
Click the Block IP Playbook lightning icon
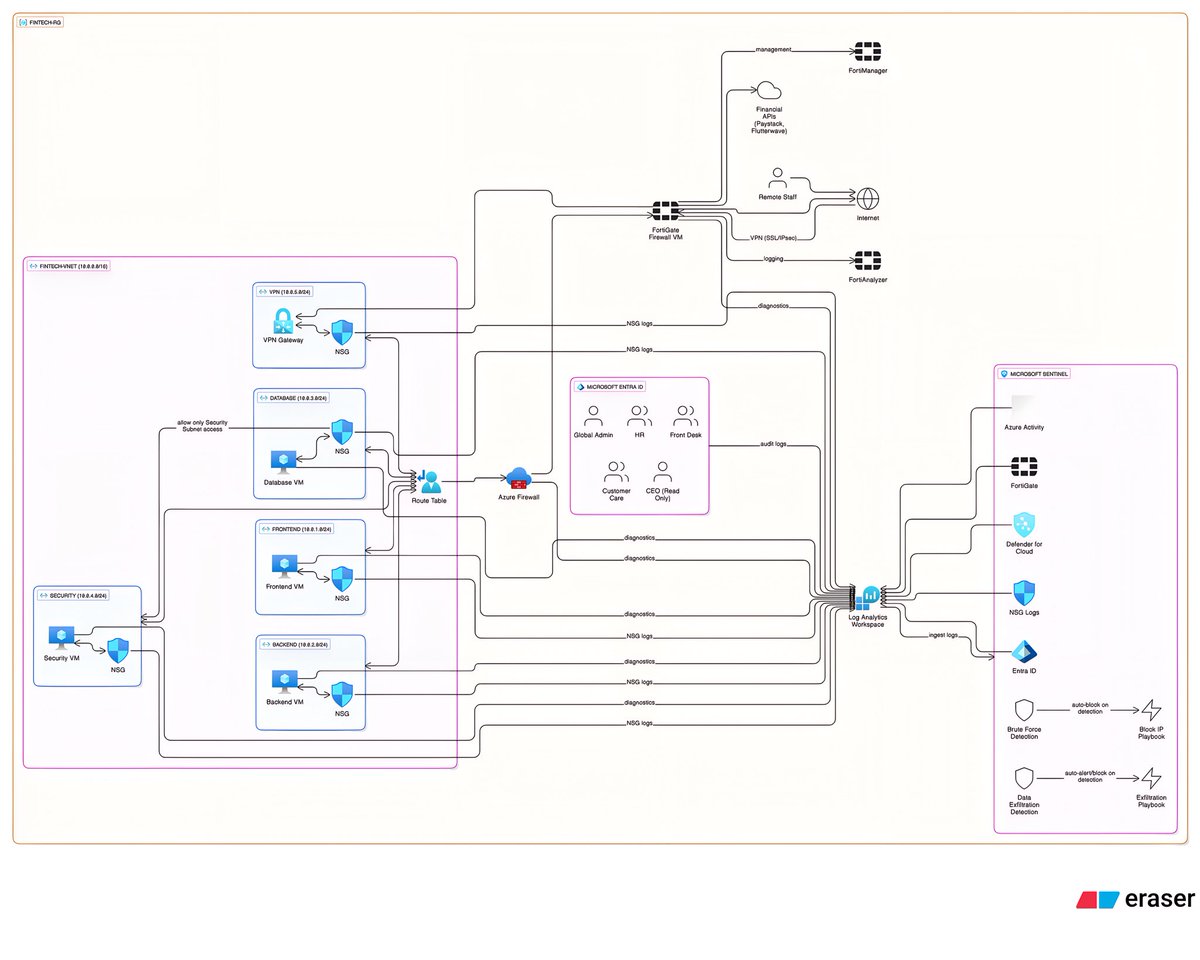(1152, 710)
